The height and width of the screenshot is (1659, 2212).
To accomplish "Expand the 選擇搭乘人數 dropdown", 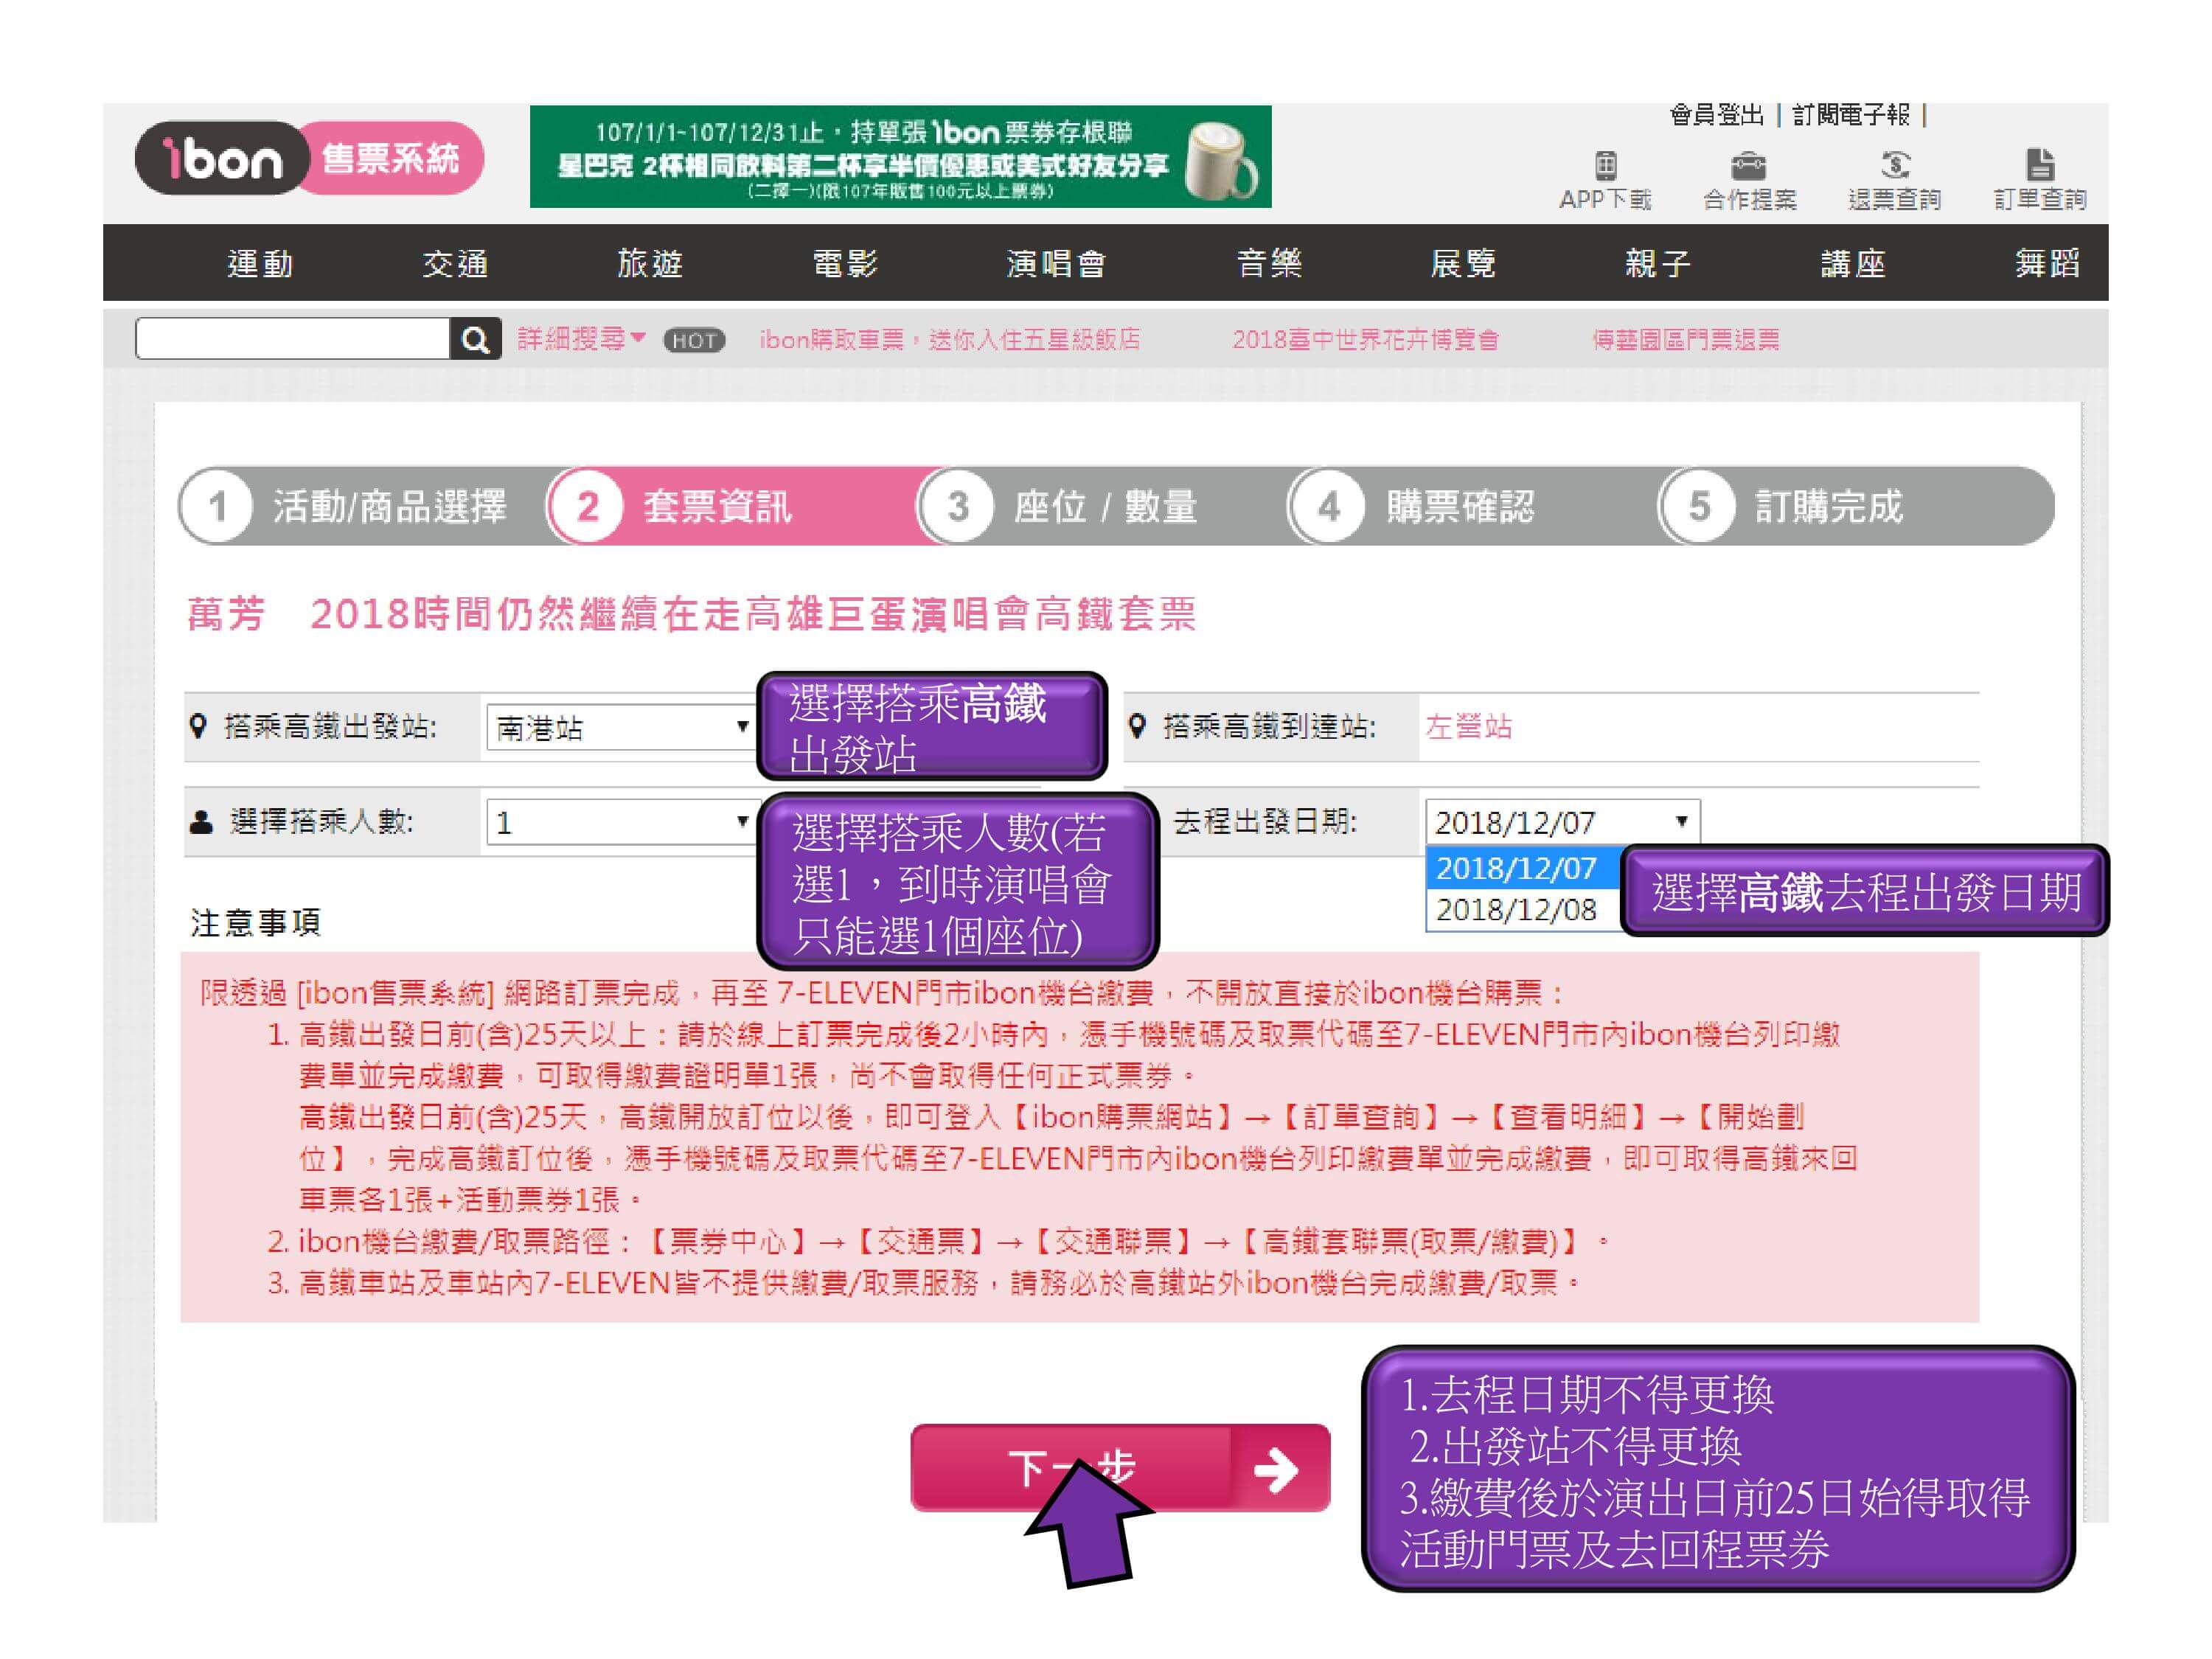I will (x=620, y=822).
